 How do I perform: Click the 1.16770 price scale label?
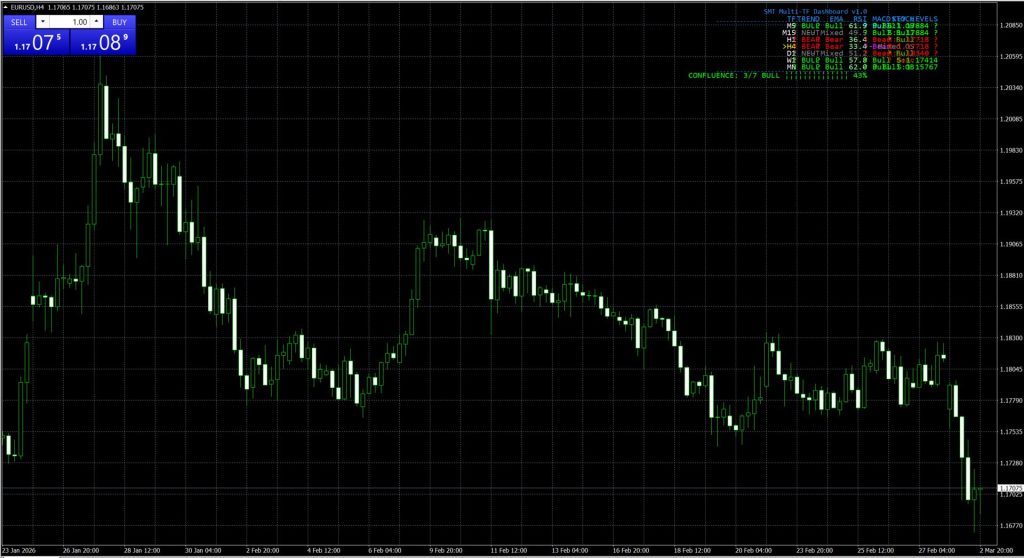[1010, 525]
